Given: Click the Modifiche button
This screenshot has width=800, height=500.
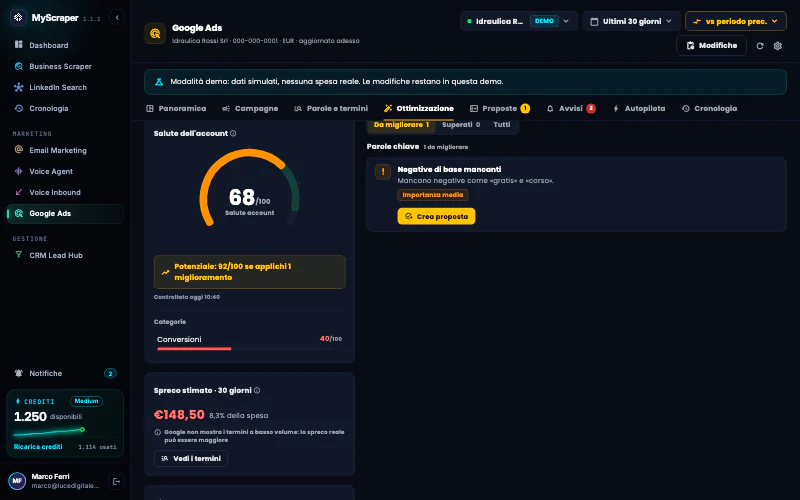Looking at the screenshot, I should coord(711,45).
